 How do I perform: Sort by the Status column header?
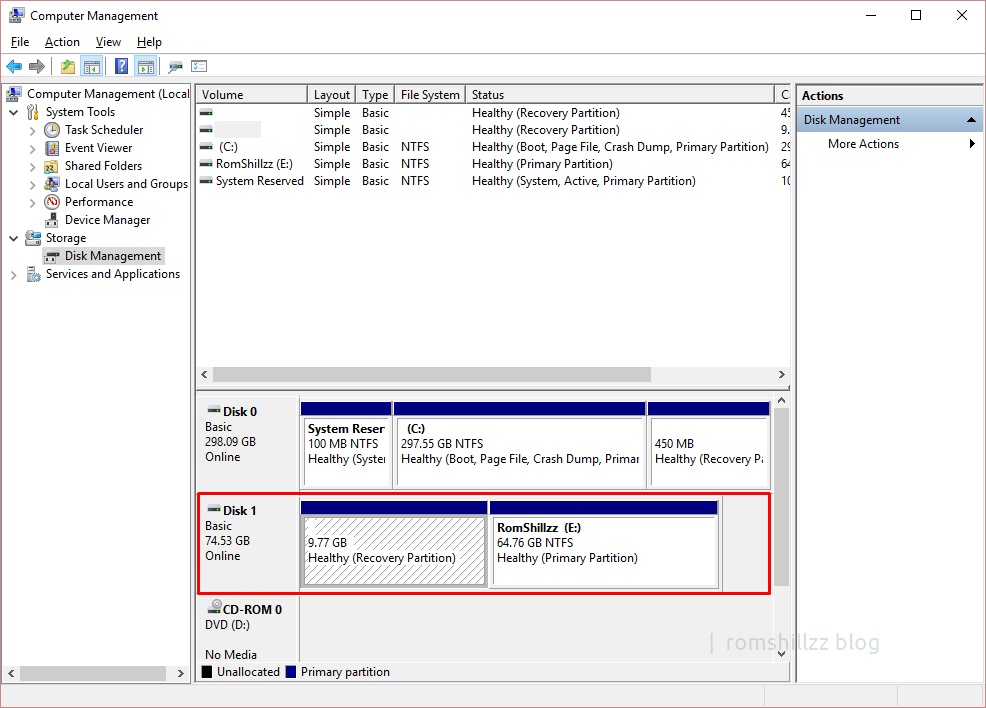[x=619, y=94]
